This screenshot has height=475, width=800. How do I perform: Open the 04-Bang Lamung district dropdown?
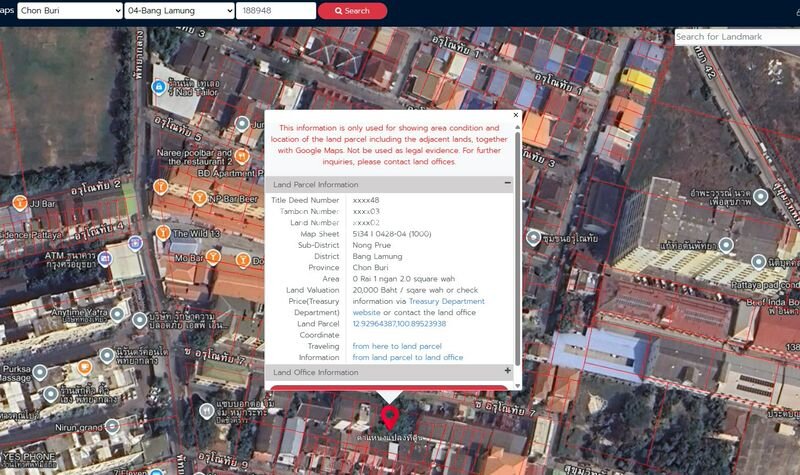click(179, 11)
